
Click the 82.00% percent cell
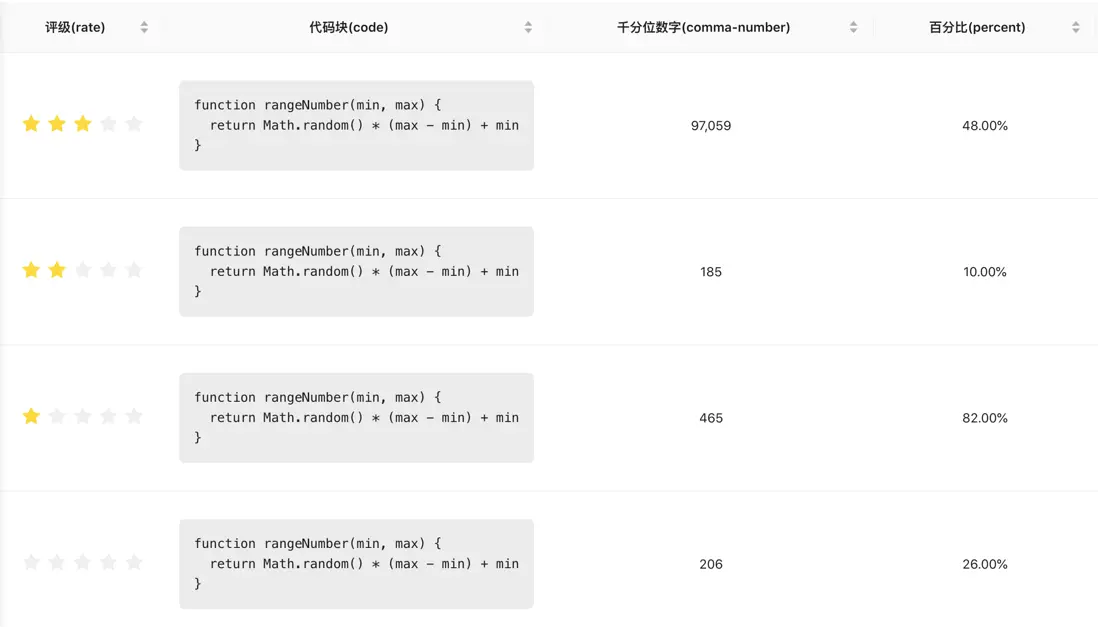[985, 418]
